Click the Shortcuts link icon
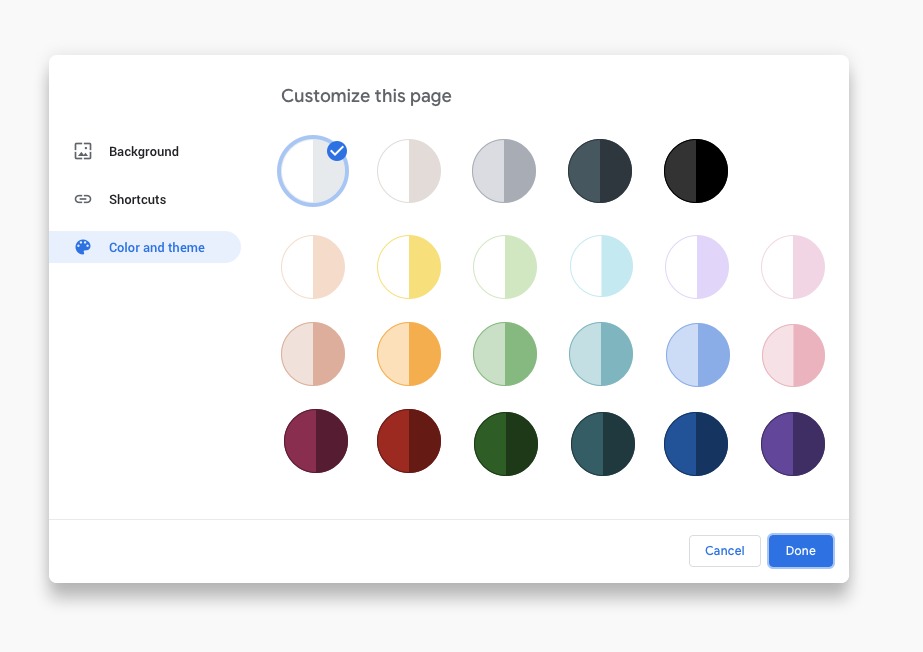The image size is (923, 652). tap(83, 199)
